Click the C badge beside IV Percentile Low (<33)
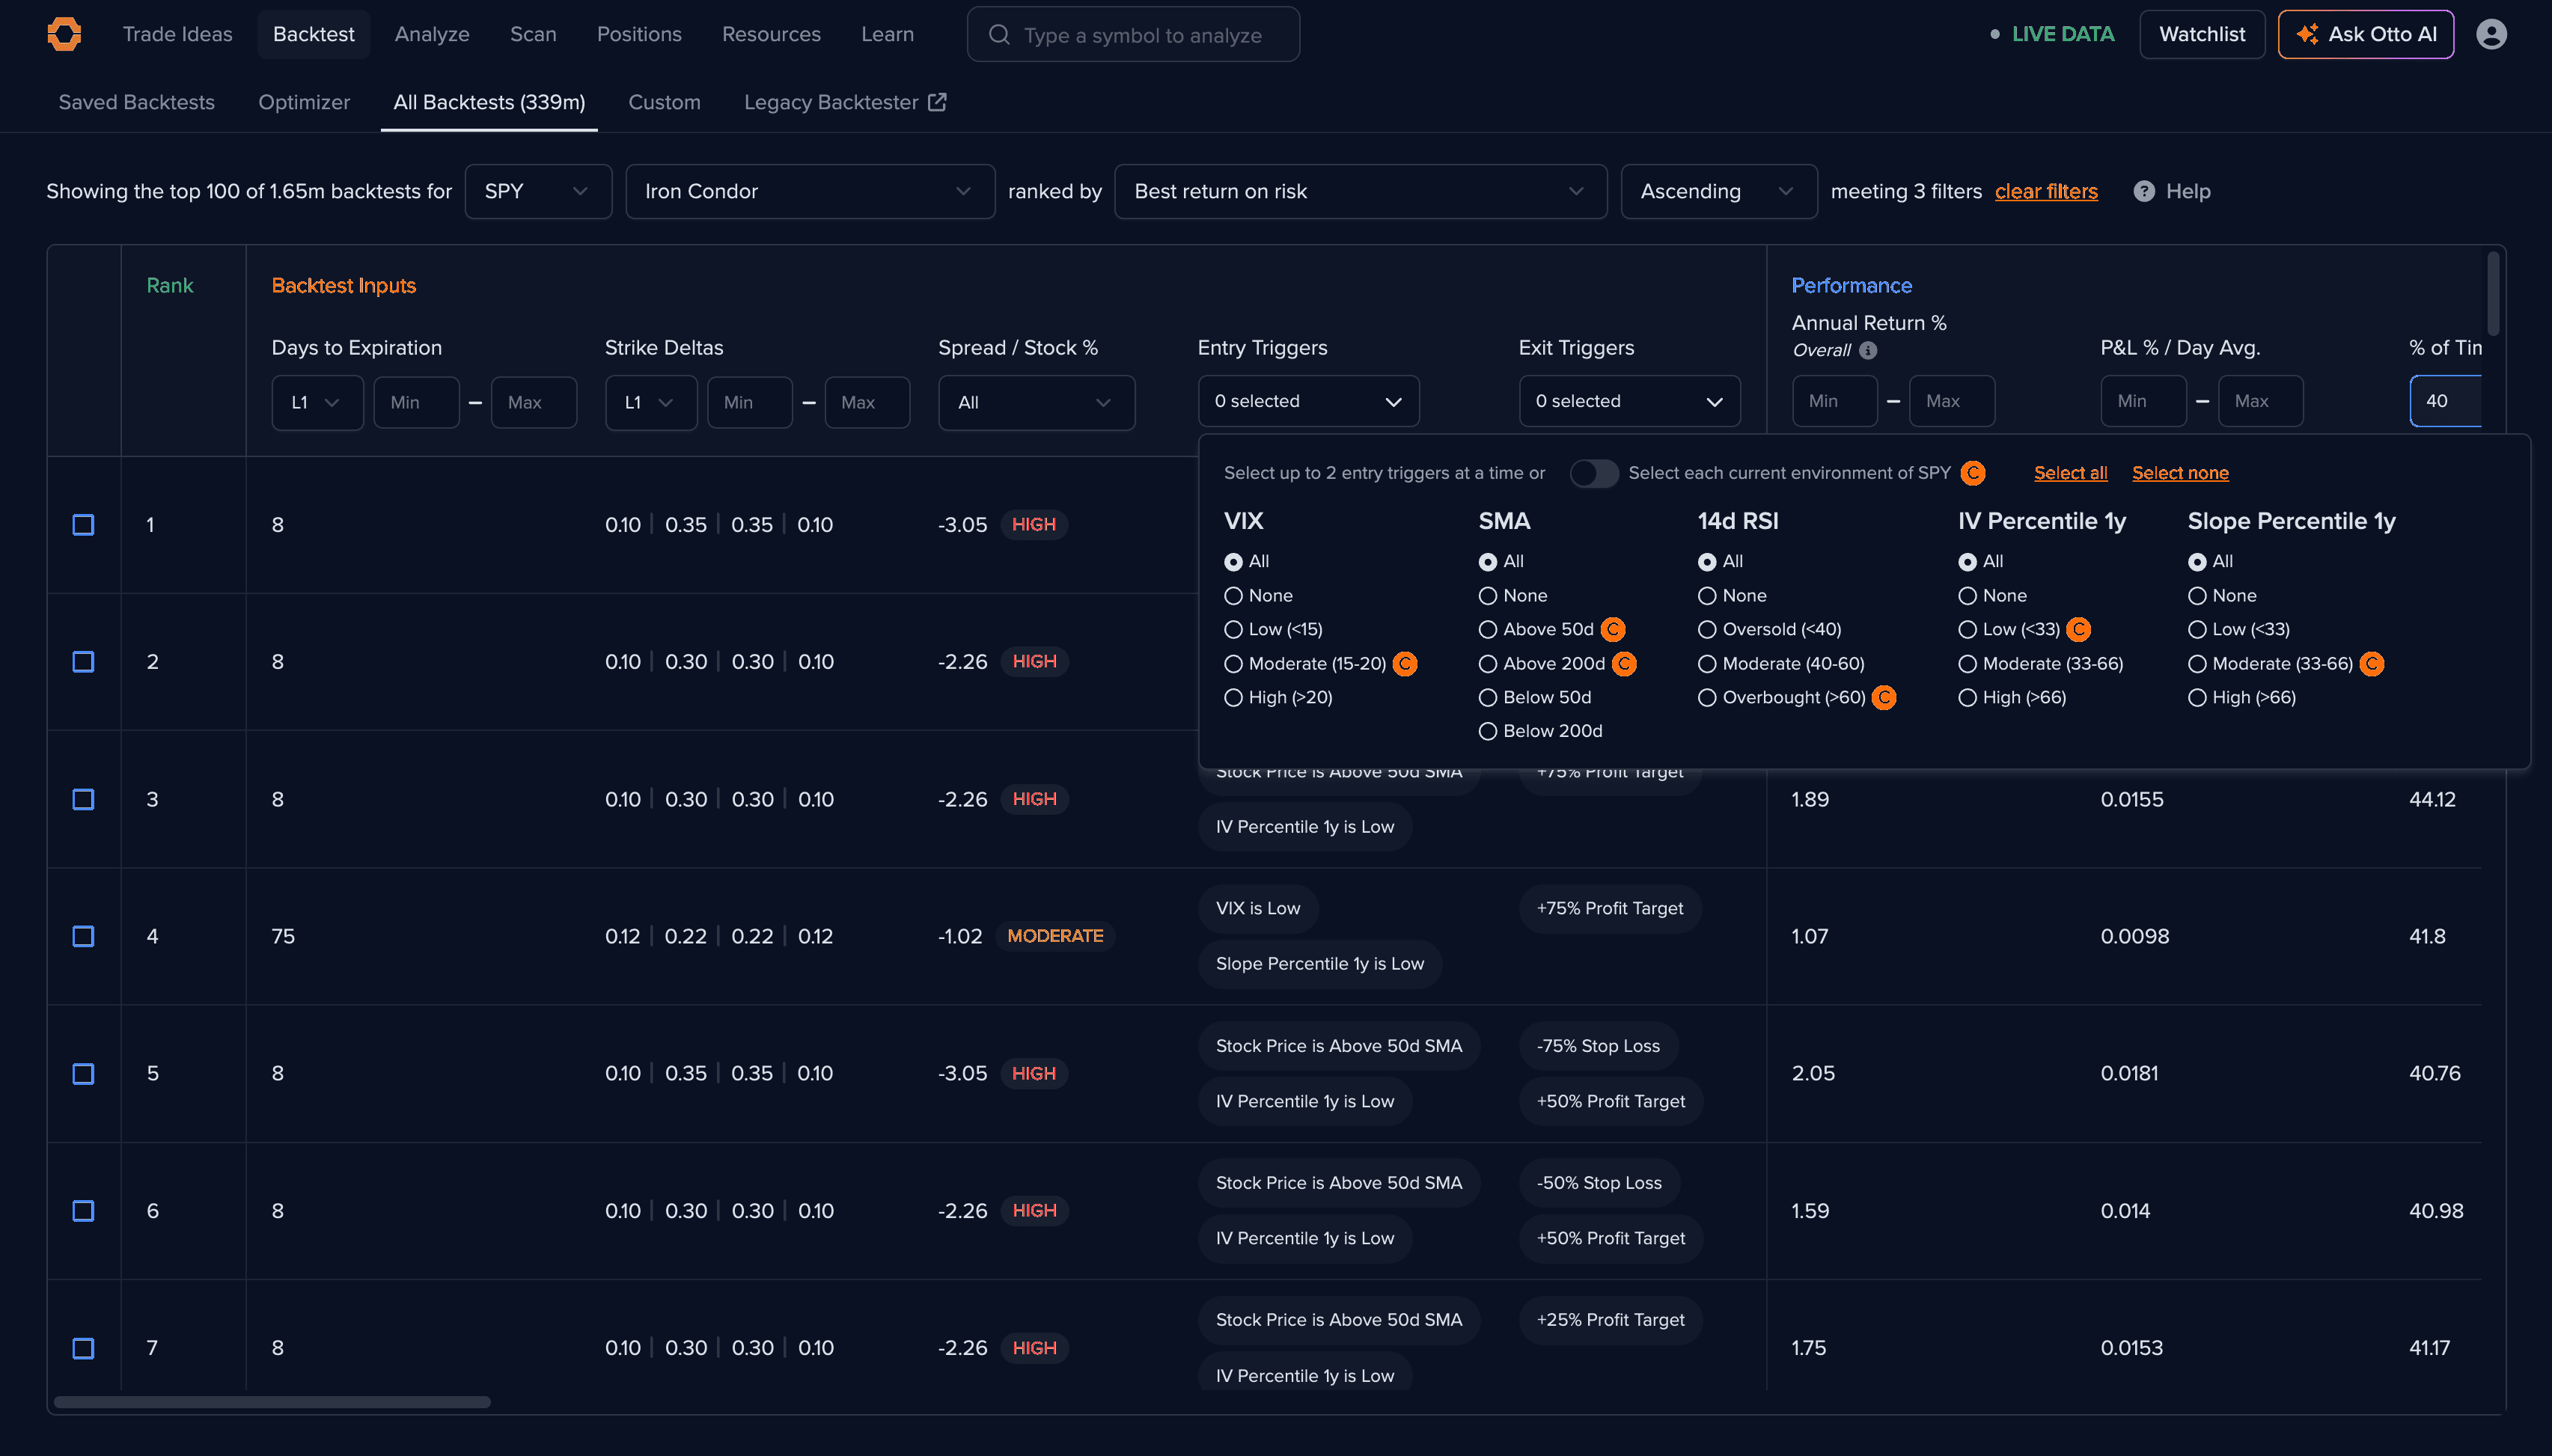The image size is (2552, 1456). pyautogui.click(x=2079, y=629)
